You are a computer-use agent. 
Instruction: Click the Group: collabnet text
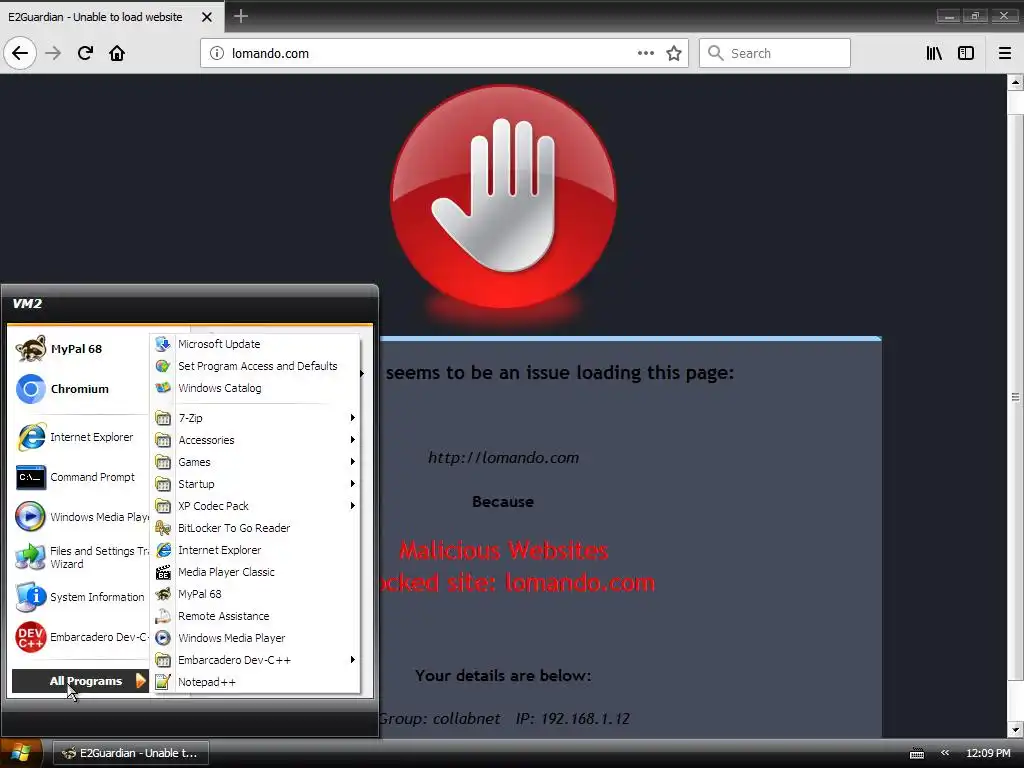point(440,719)
